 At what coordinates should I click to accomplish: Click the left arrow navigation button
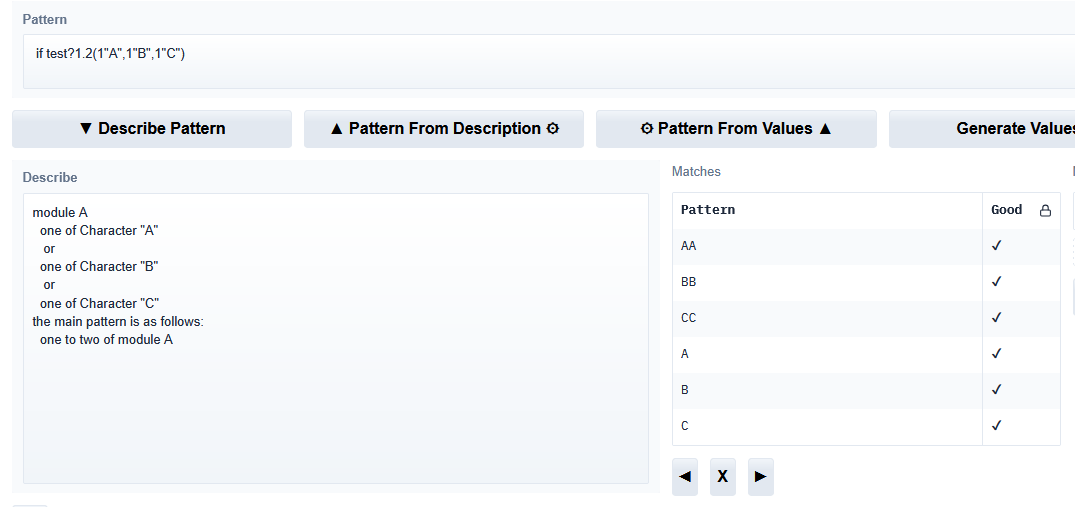click(685, 477)
